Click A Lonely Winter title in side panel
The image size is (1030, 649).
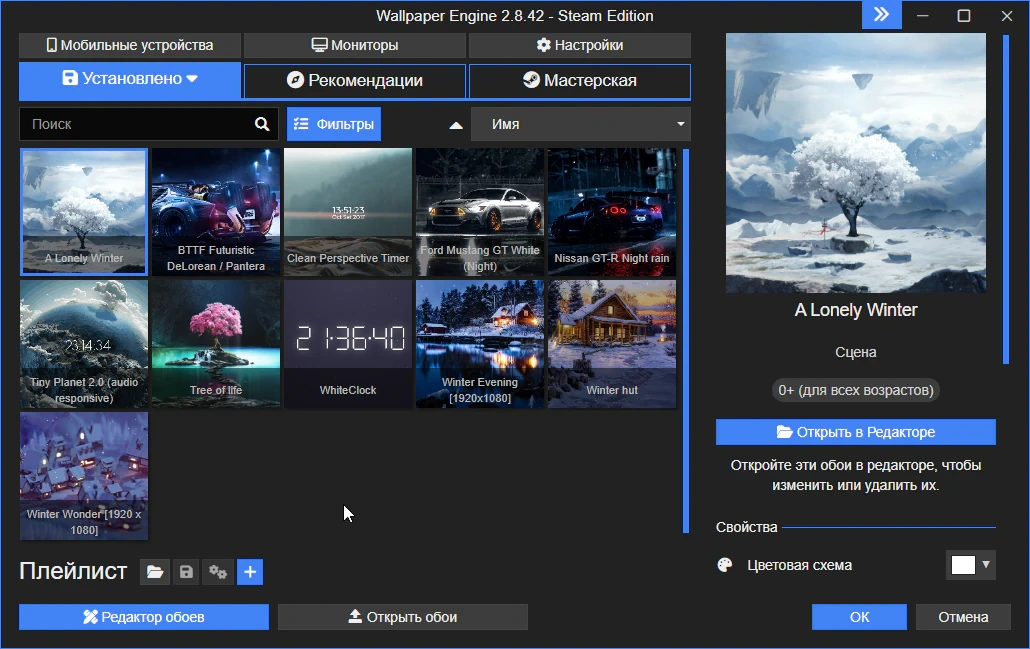856,310
